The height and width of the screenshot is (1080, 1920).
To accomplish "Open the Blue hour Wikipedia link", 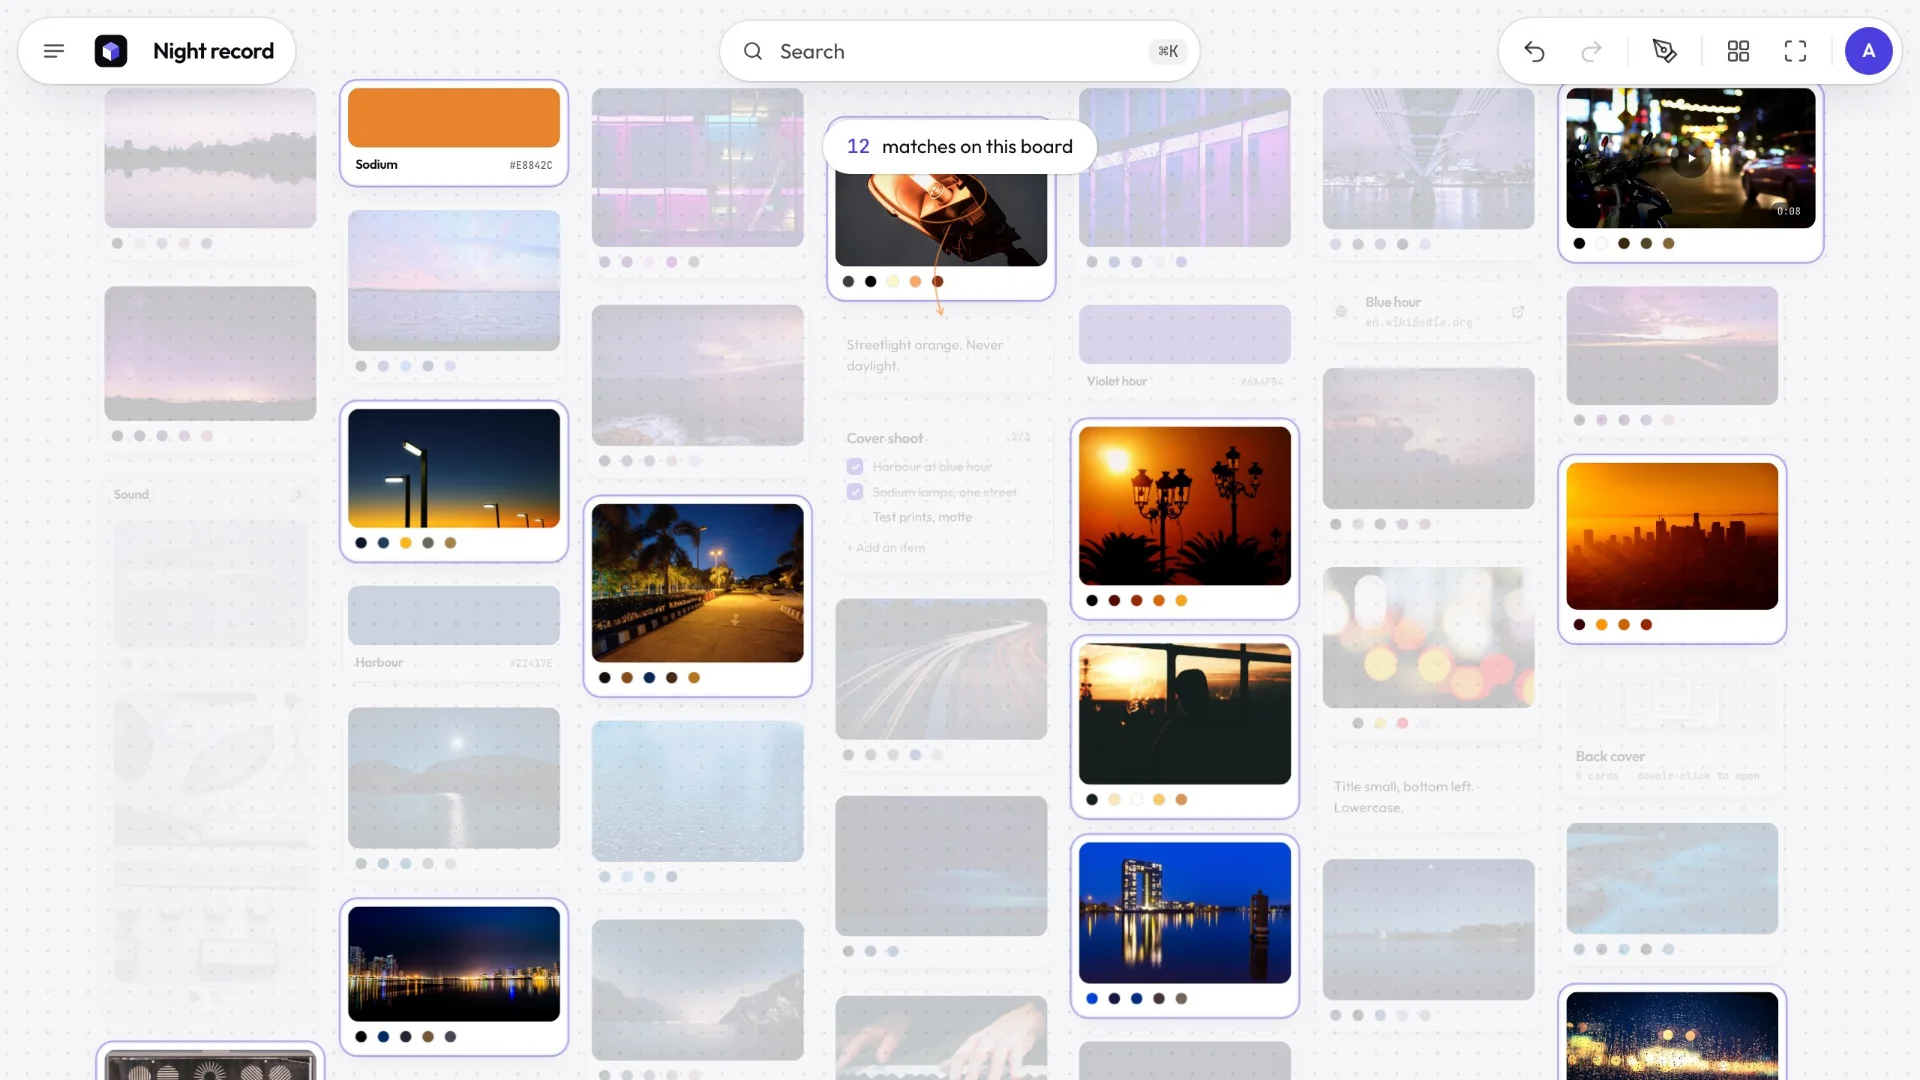I will coord(1419,322).
